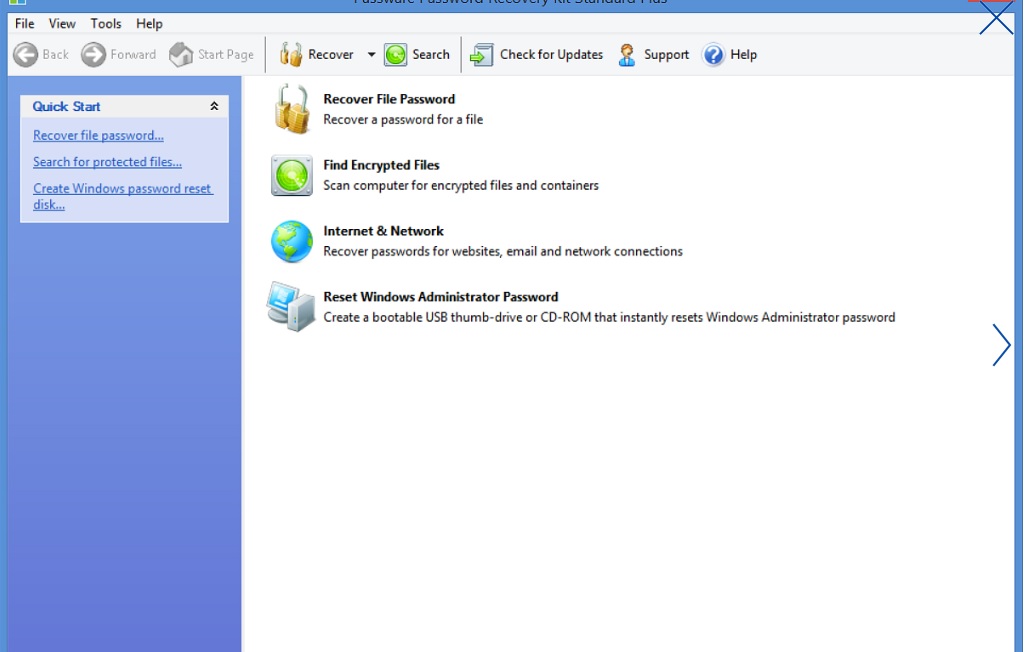
Task: Click the Recover file password link
Action: tap(98, 135)
